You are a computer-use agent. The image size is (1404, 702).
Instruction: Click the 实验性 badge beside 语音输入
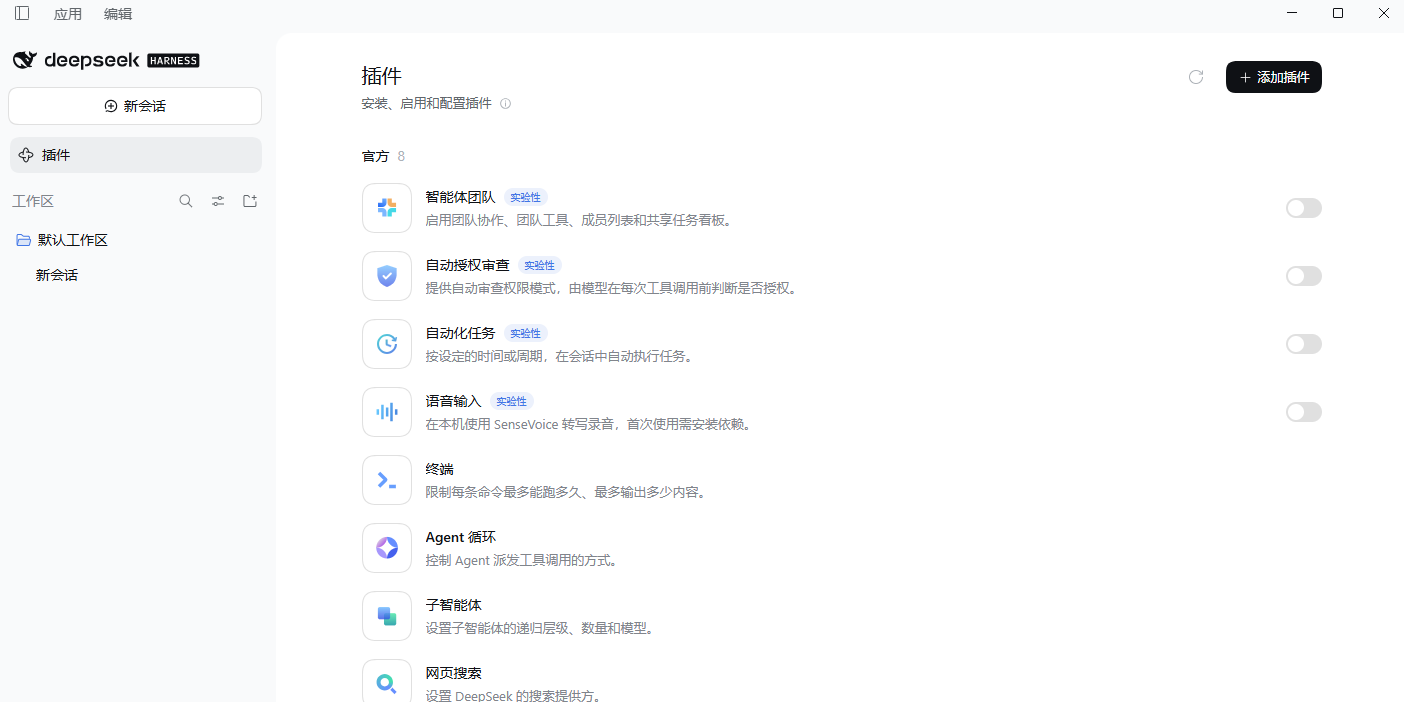pyautogui.click(x=512, y=402)
